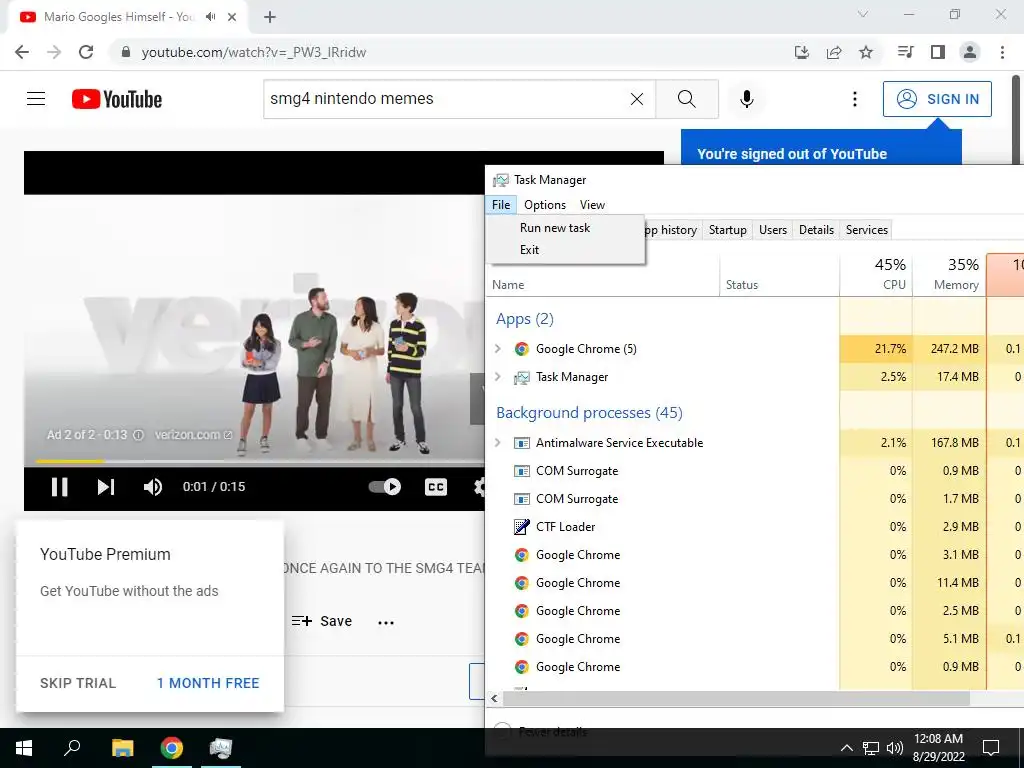Sort processes by Status column
This screenshot has width=1024, height=768.
click(x=780, y=275)
